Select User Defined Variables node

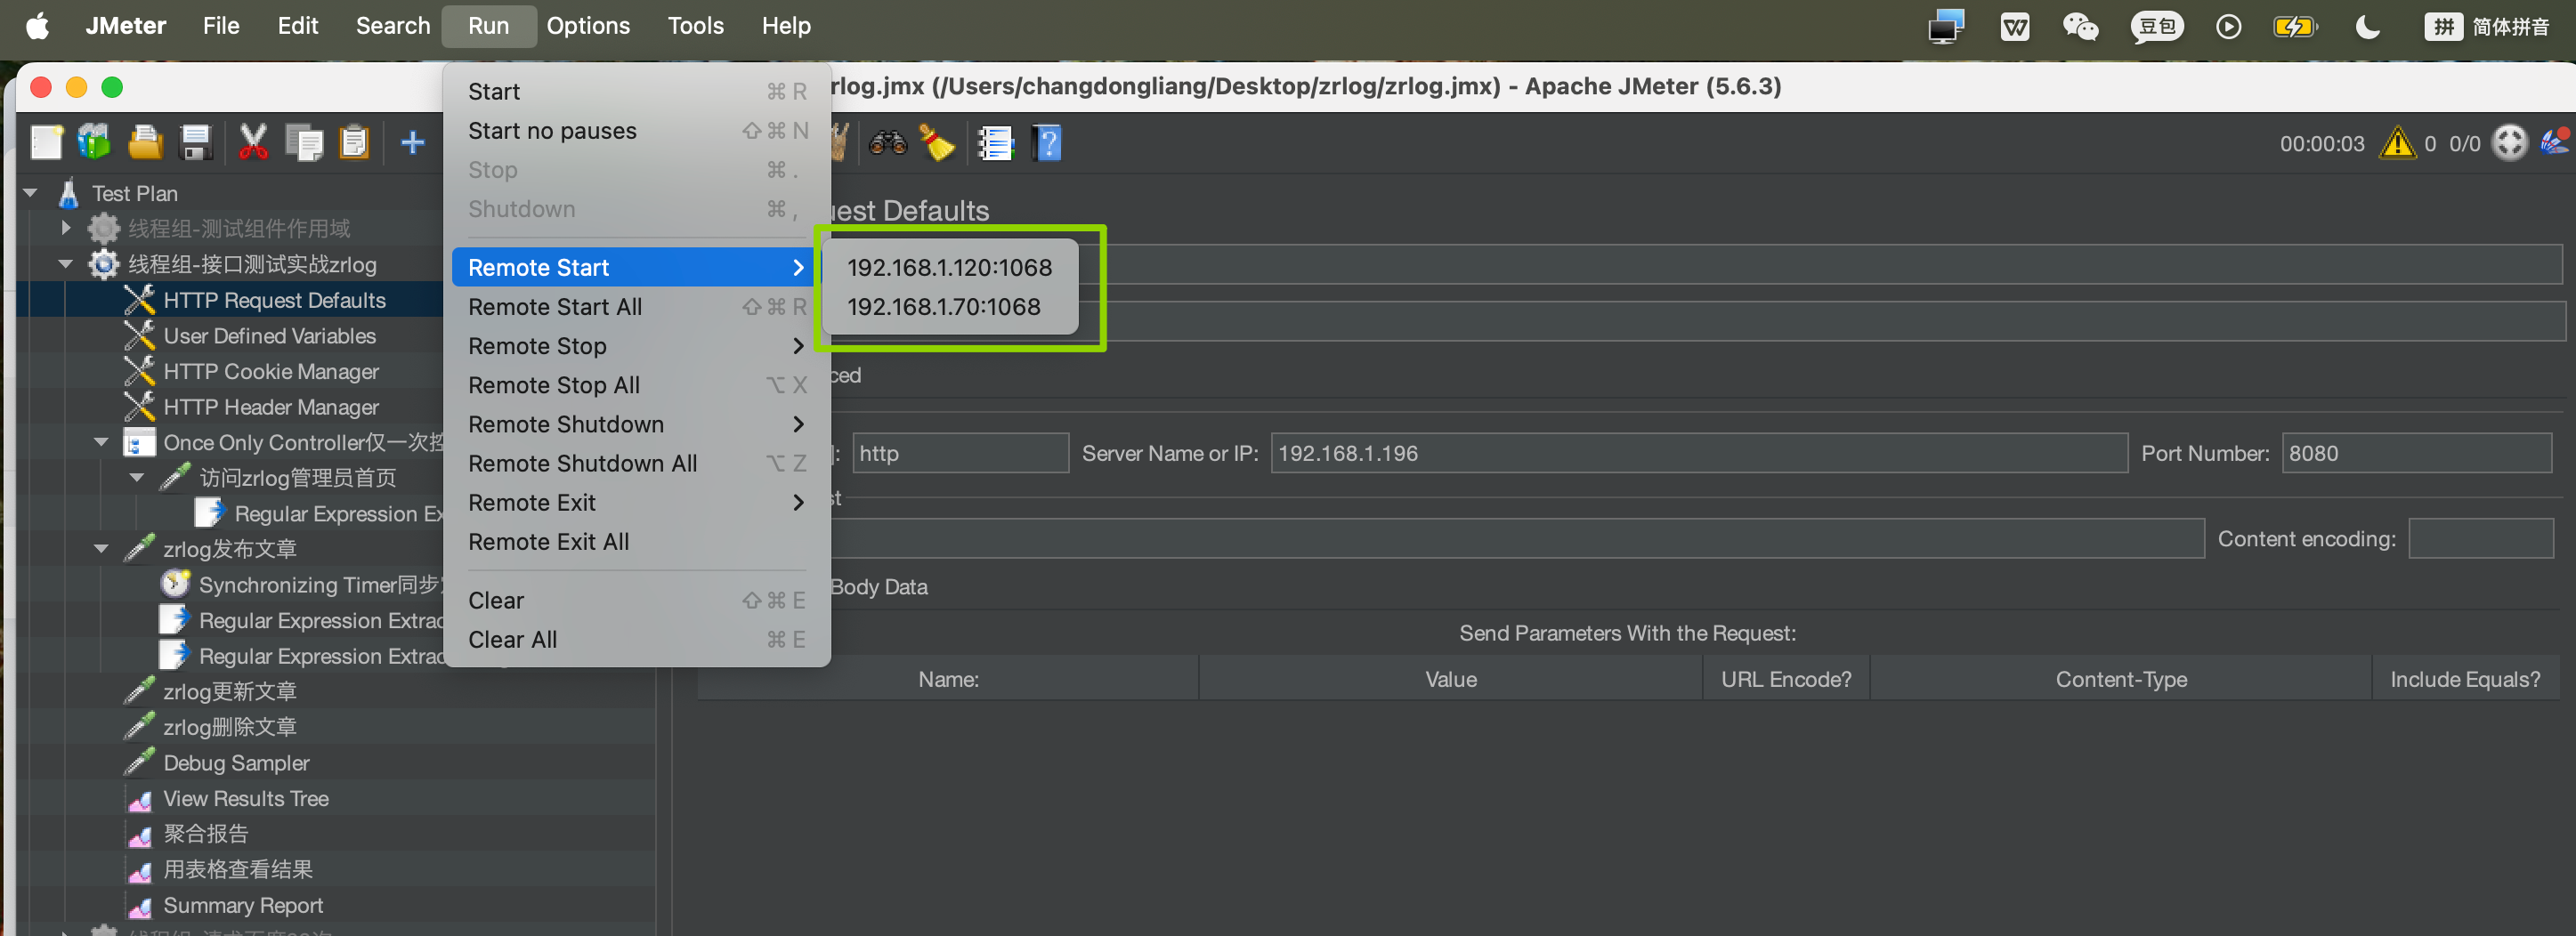pyautogui.click(x=269, y=336)
